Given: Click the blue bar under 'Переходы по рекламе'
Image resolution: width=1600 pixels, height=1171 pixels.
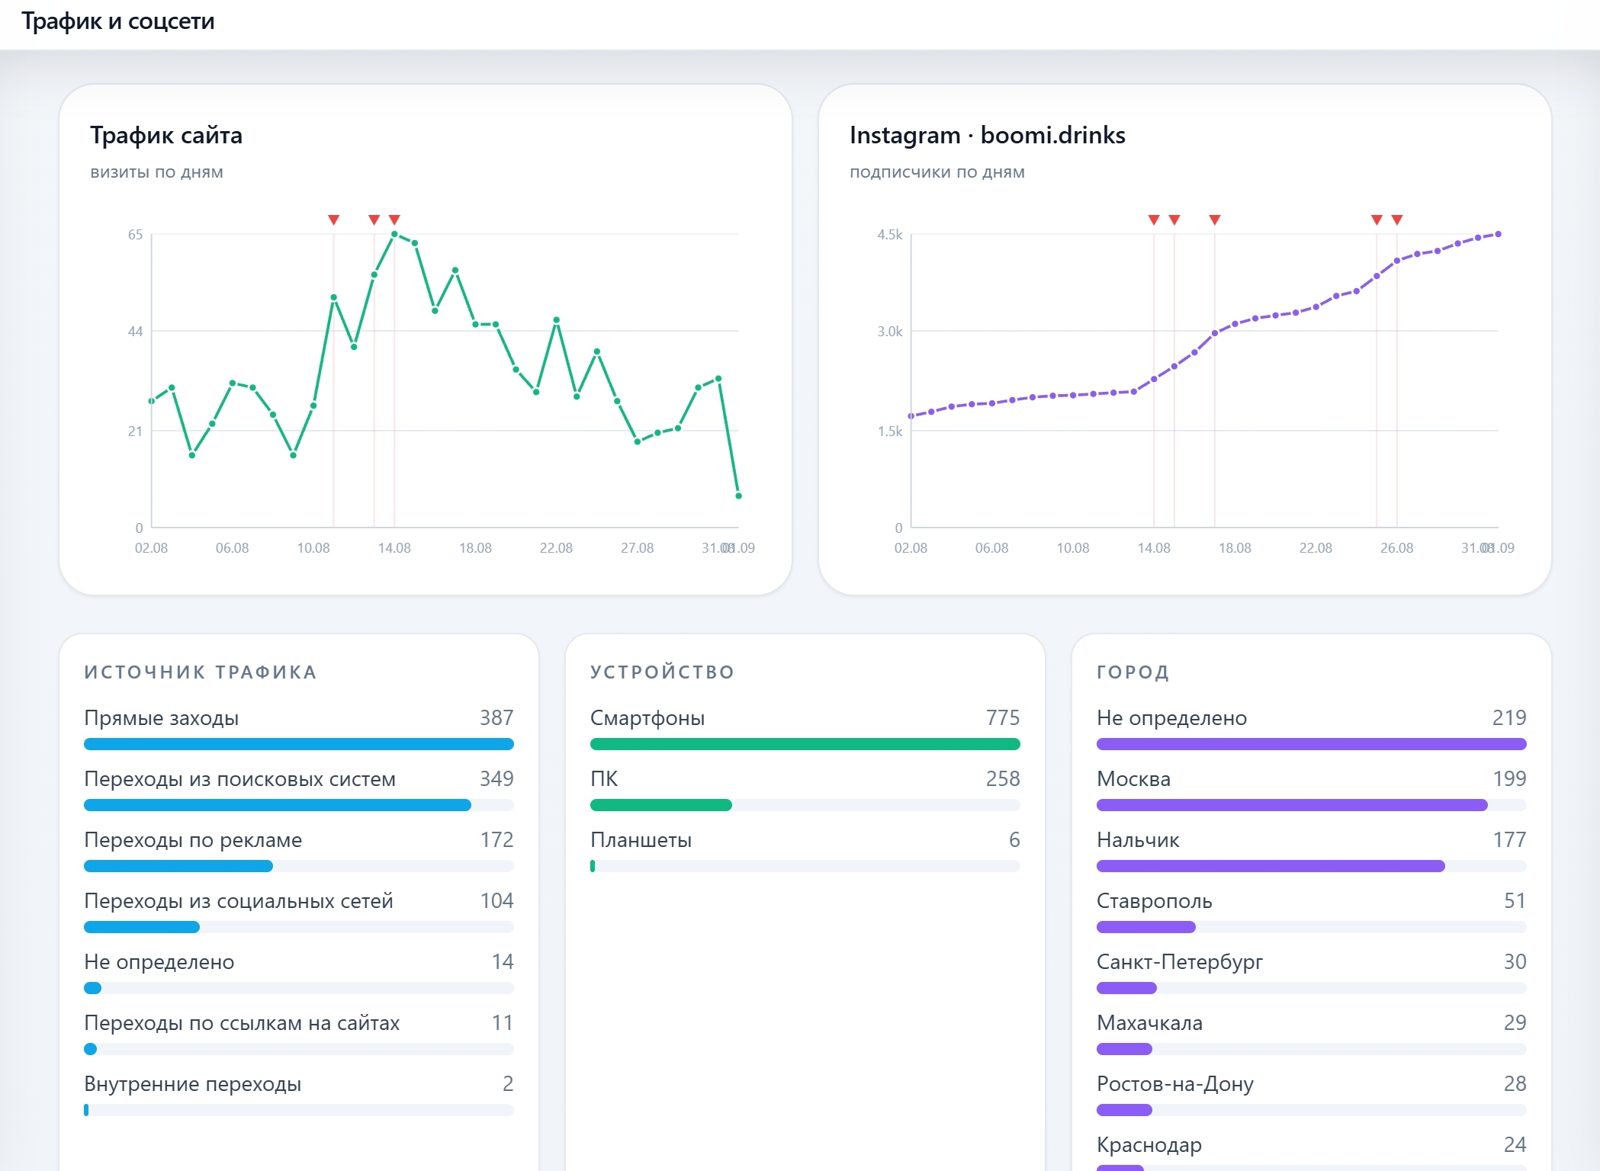Looking at the screenshot, I should point(178,866).
